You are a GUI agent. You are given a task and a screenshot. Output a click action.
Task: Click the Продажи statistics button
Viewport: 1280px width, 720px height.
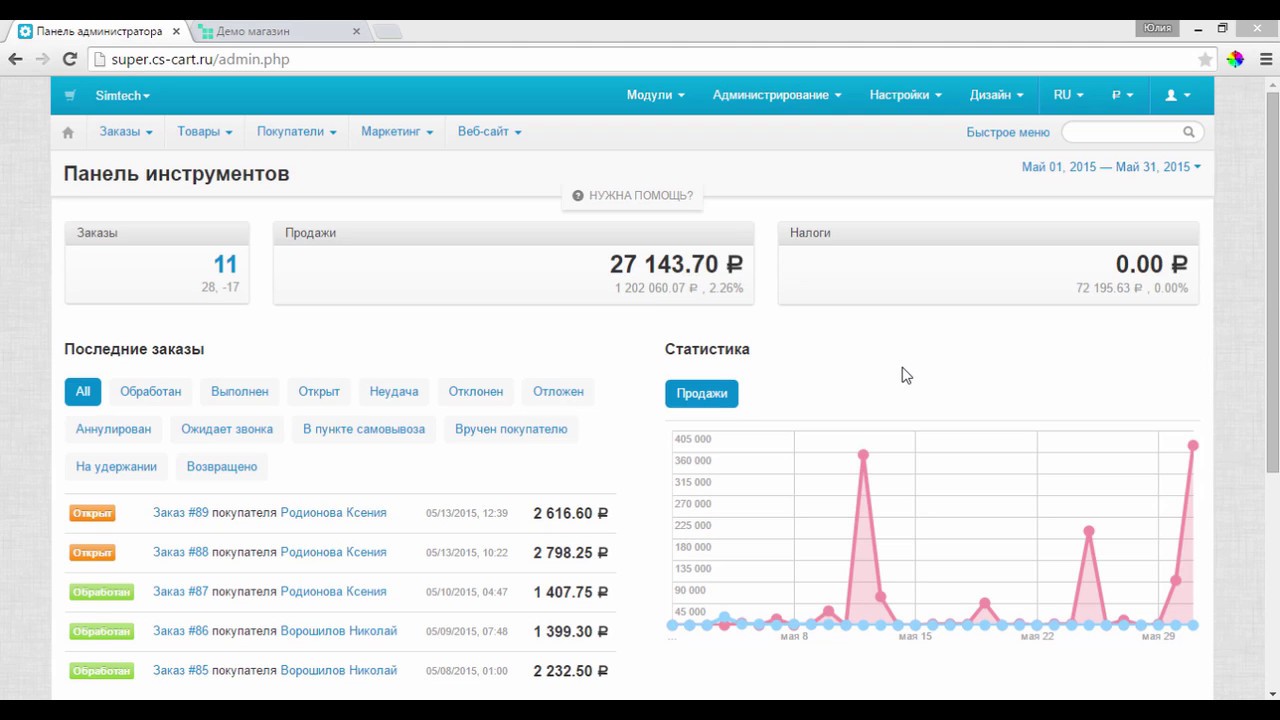point(702,393)
